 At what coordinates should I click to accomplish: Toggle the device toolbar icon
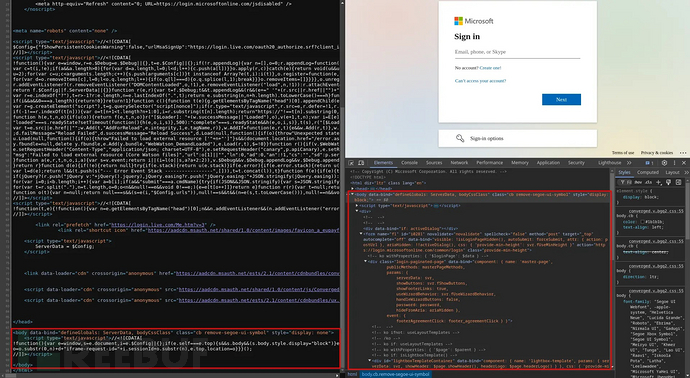(361, 163)
